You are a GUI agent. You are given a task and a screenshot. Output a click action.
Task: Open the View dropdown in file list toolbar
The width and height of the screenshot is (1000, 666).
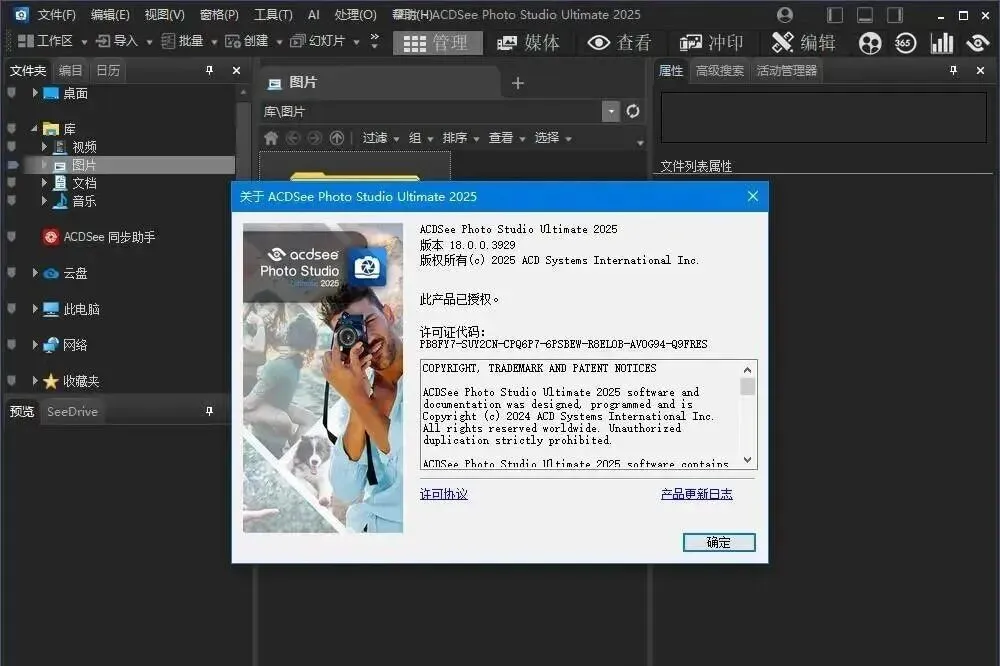coord(506,138)
